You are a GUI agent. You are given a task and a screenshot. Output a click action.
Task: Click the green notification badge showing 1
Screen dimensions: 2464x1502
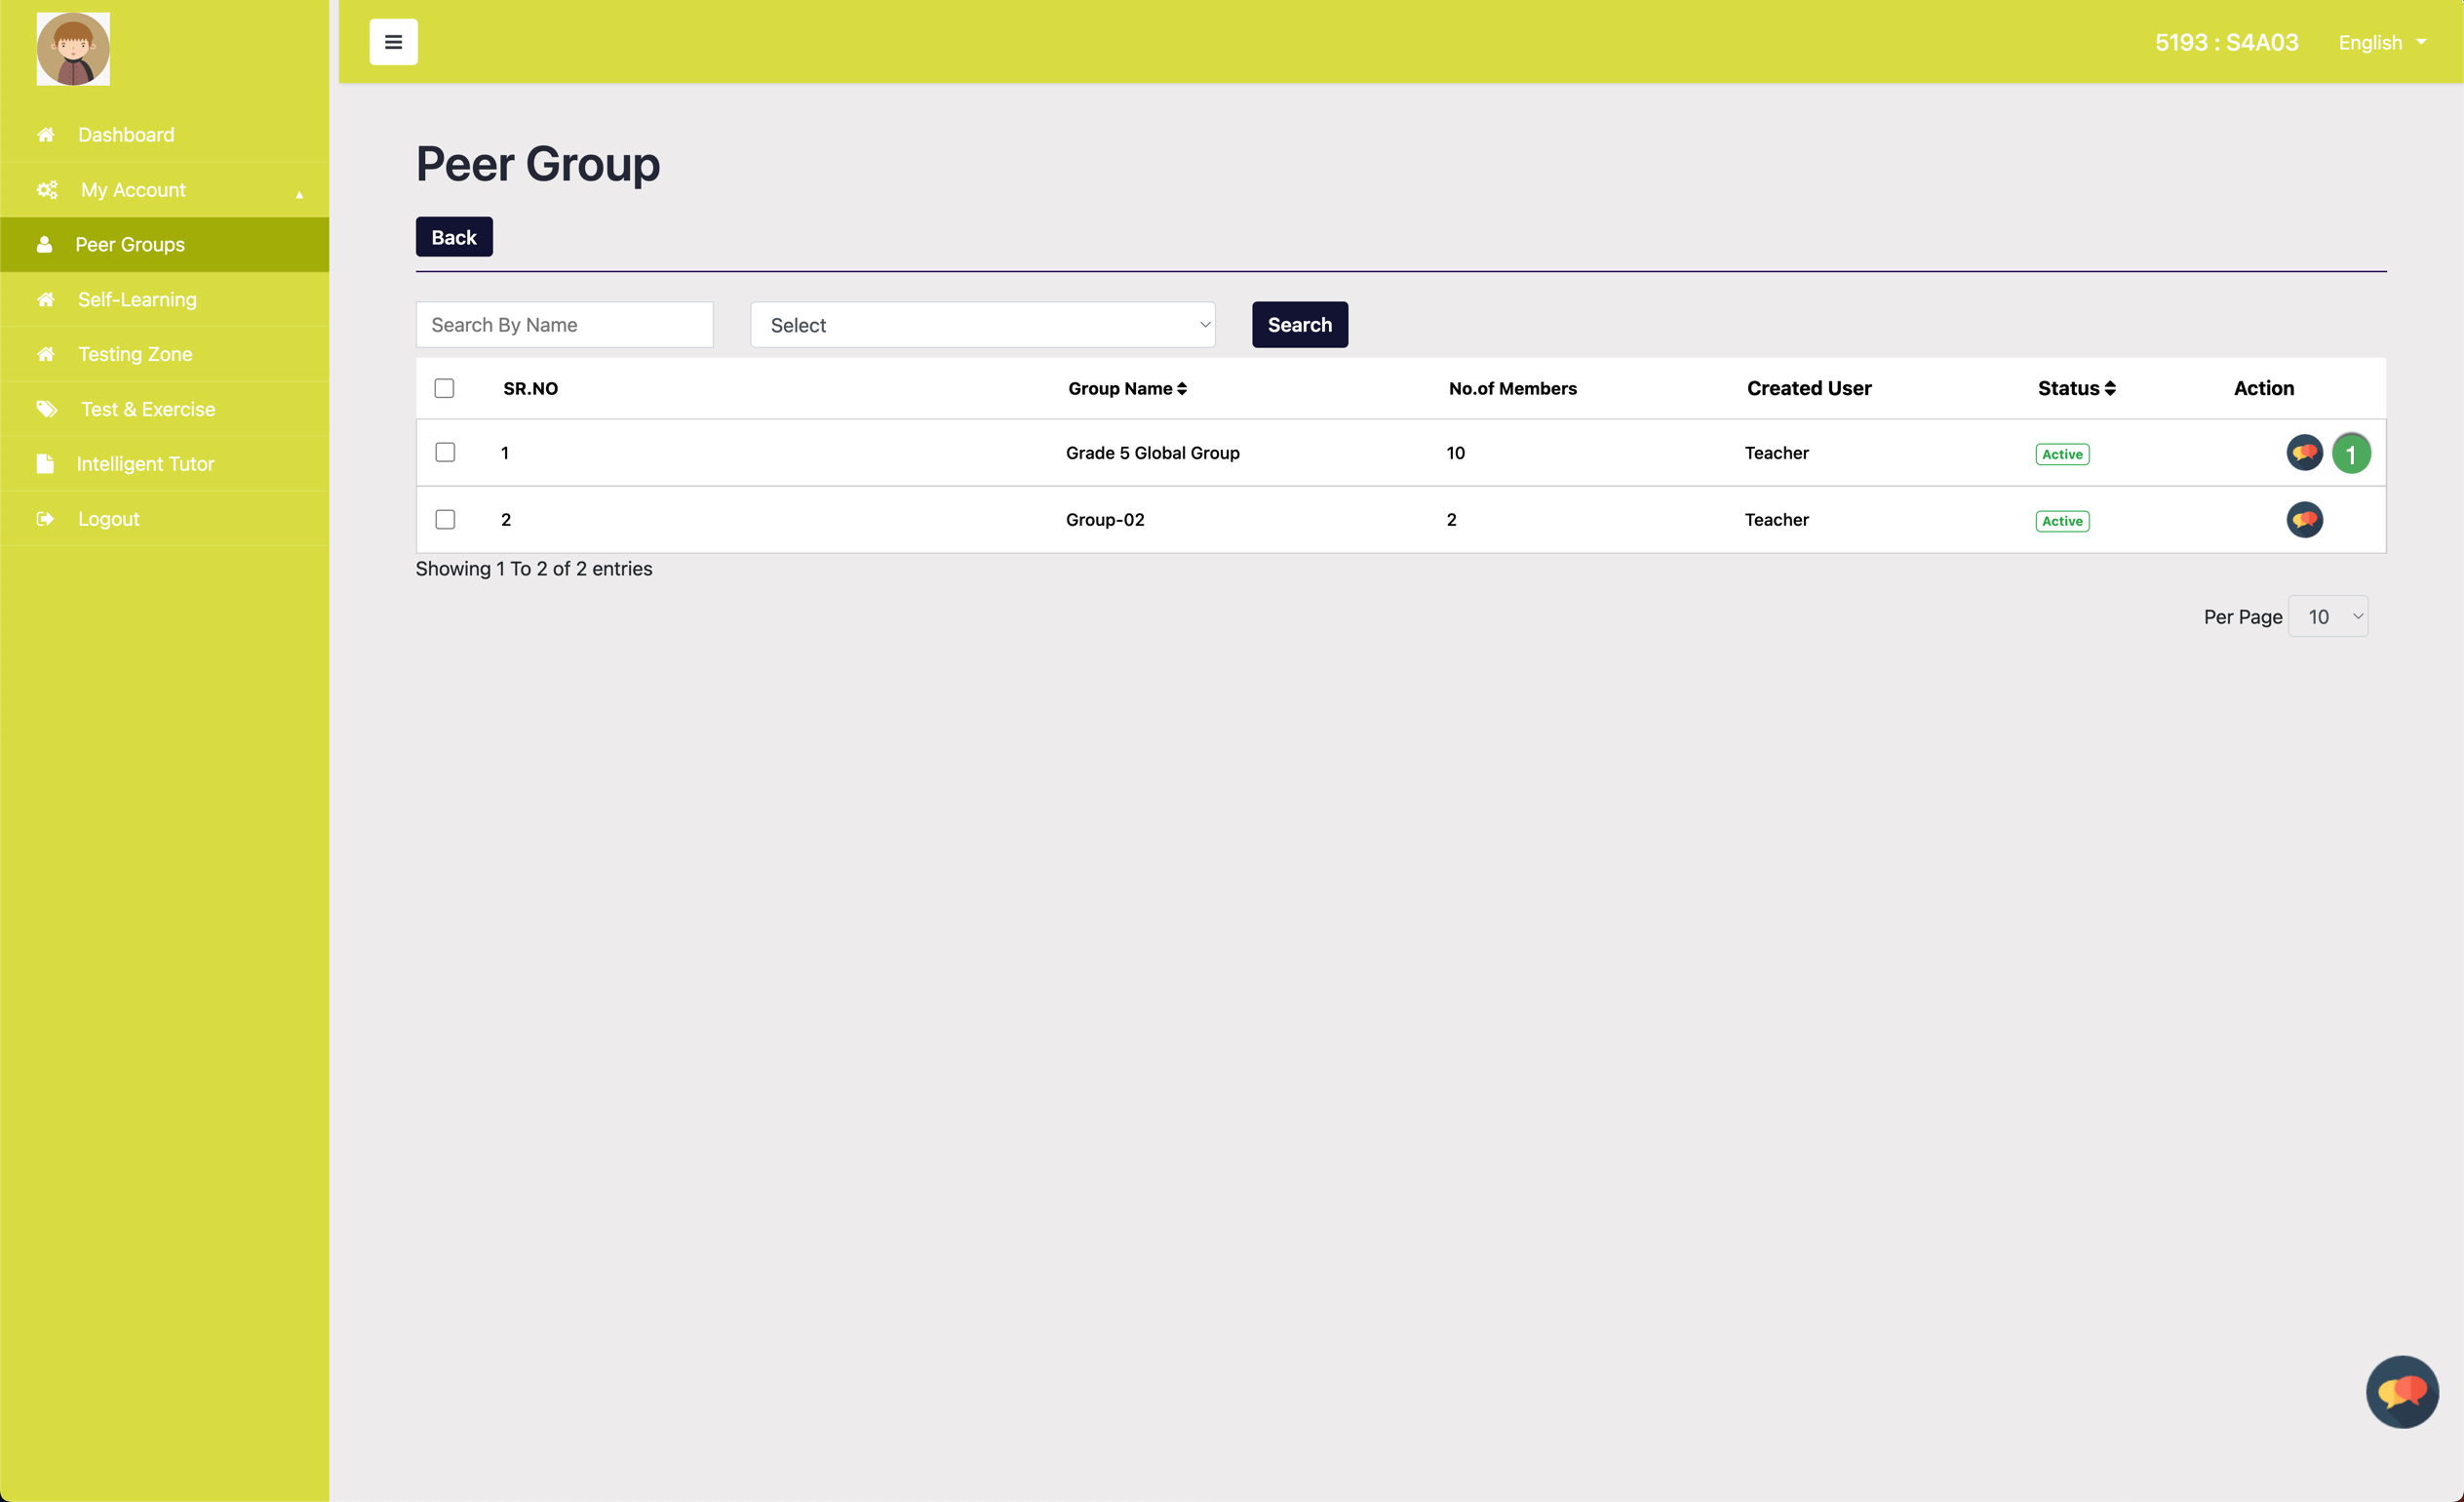2351,454
